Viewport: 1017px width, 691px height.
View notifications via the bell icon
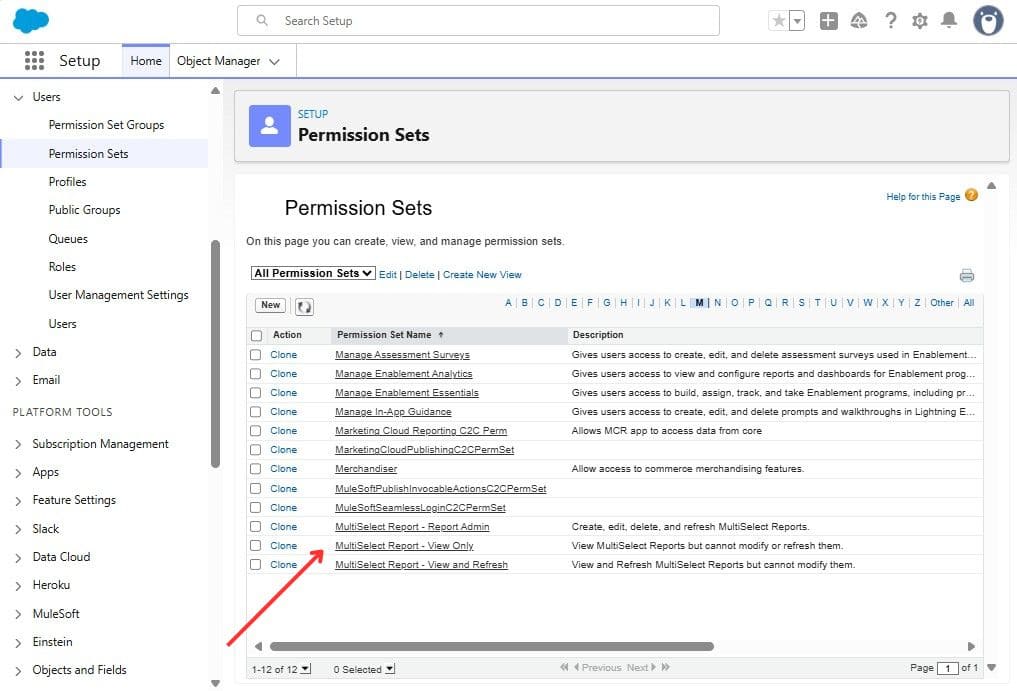pyautogui.click(x=950, y=20)
